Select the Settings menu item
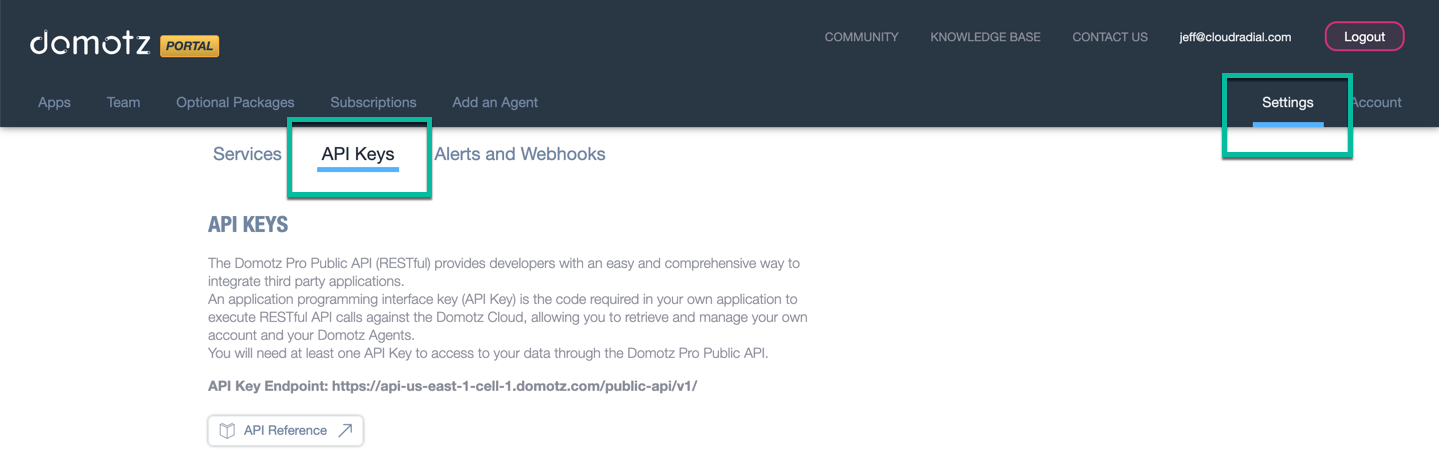Screen dimensions: 1439x462 click(x=1287, y=102)
